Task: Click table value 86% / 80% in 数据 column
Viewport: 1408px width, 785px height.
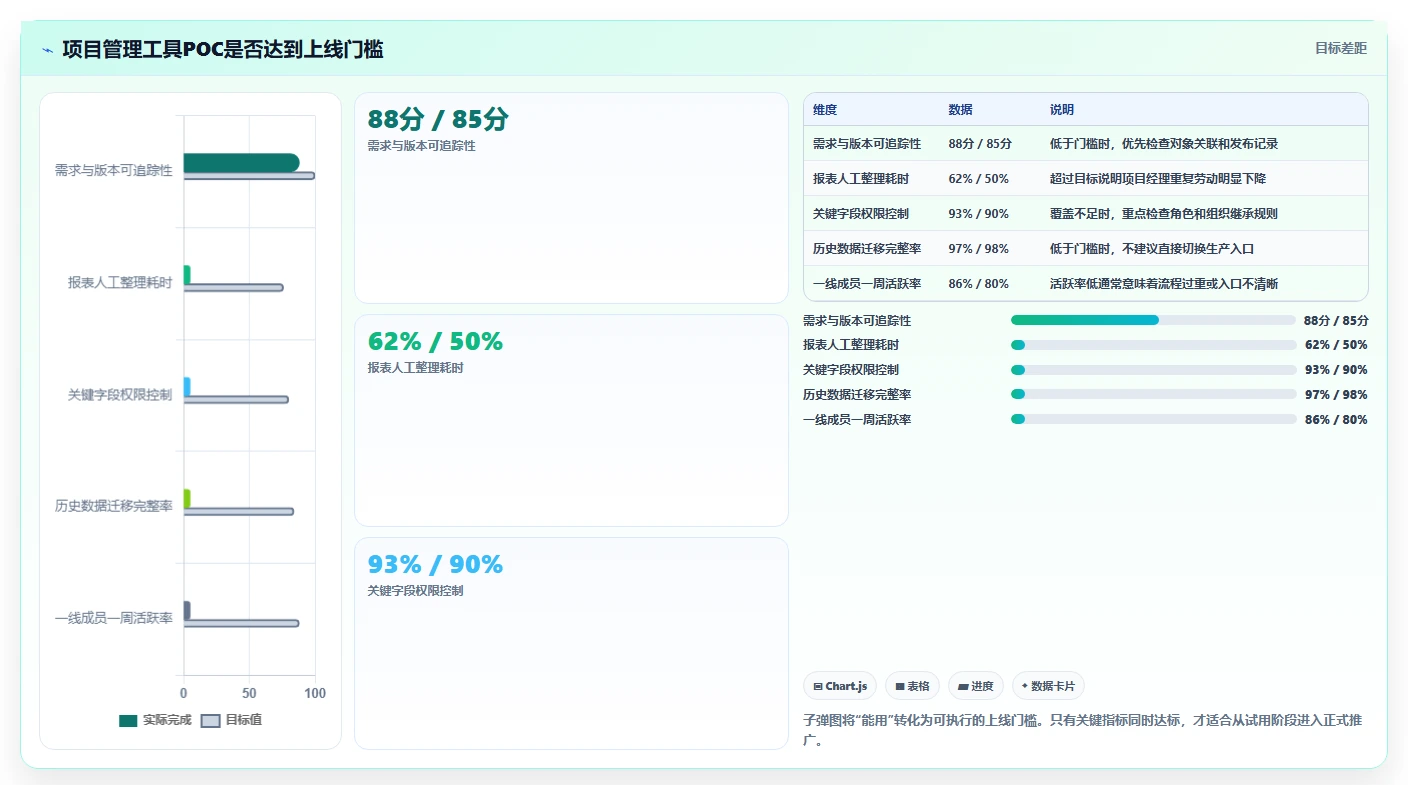Action: point(979,284)
